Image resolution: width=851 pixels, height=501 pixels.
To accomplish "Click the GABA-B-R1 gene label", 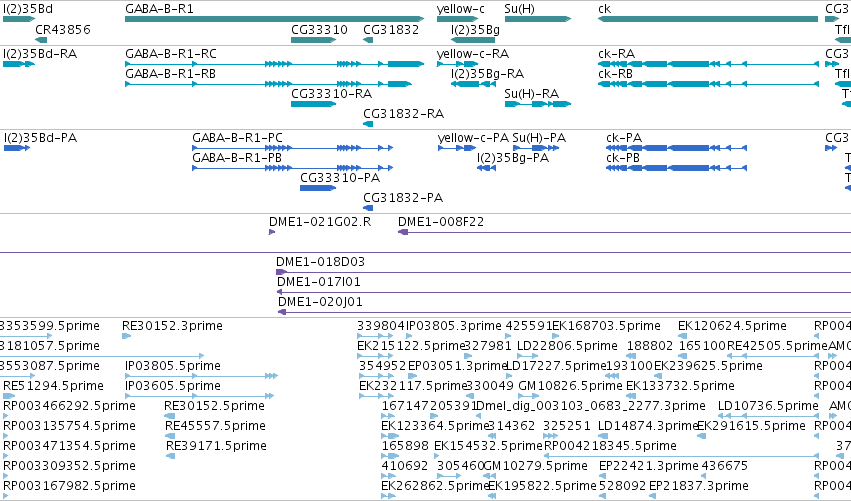I will (159, 9).
